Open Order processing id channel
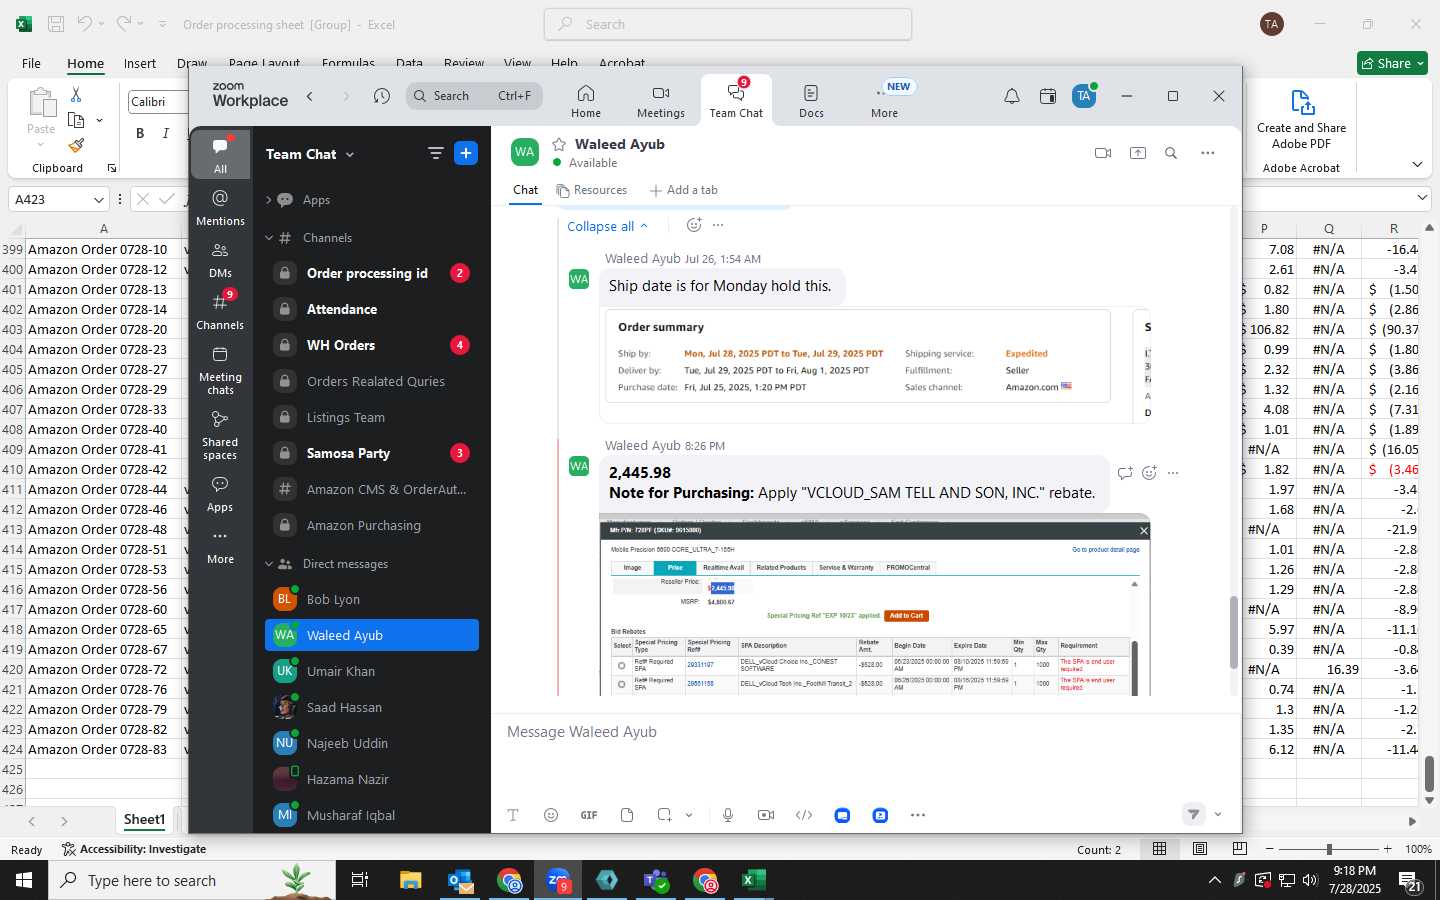Screen dimensions: 1440x900 click(372, 273)
